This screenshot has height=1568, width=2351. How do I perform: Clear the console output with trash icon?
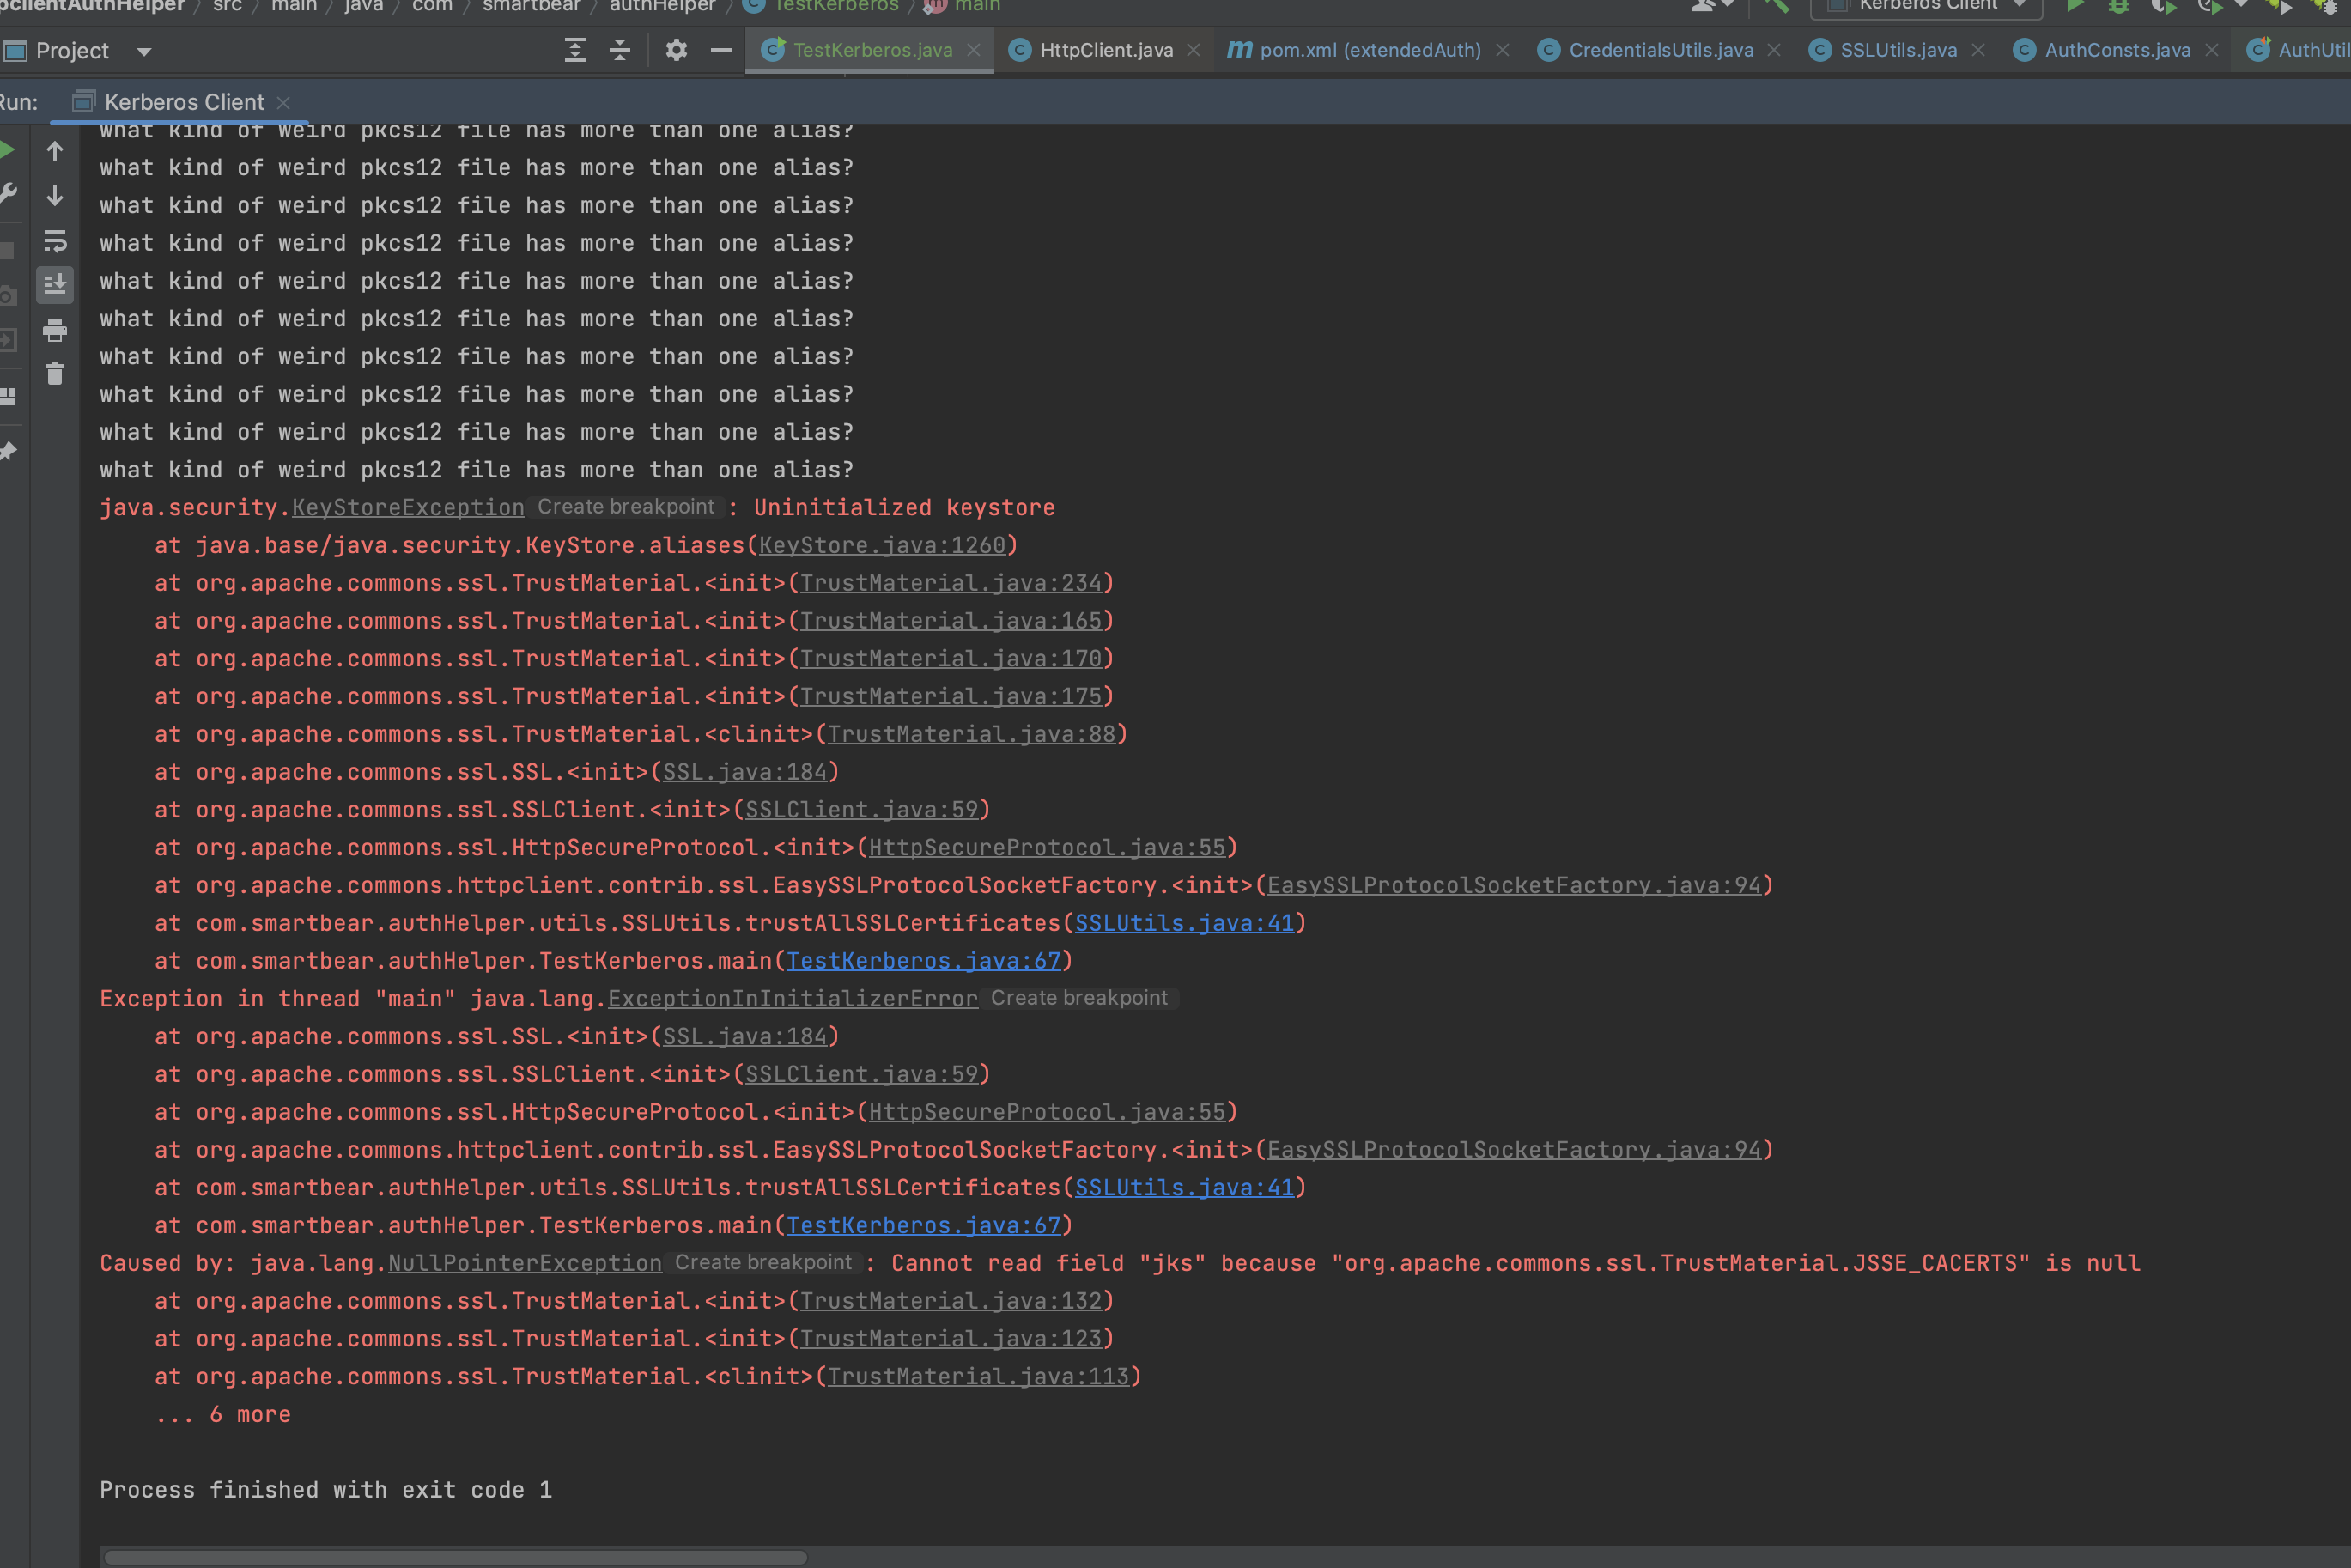click(55, 373)
